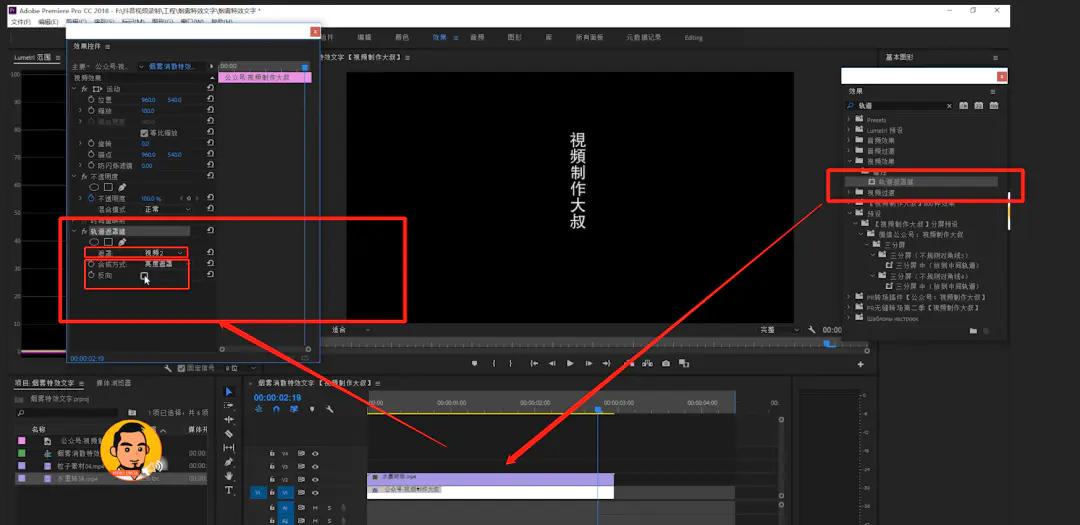This screenshot has width=1080, height=525.
Task: Reset the 位置 position parameter
Action: coord(210,100)
